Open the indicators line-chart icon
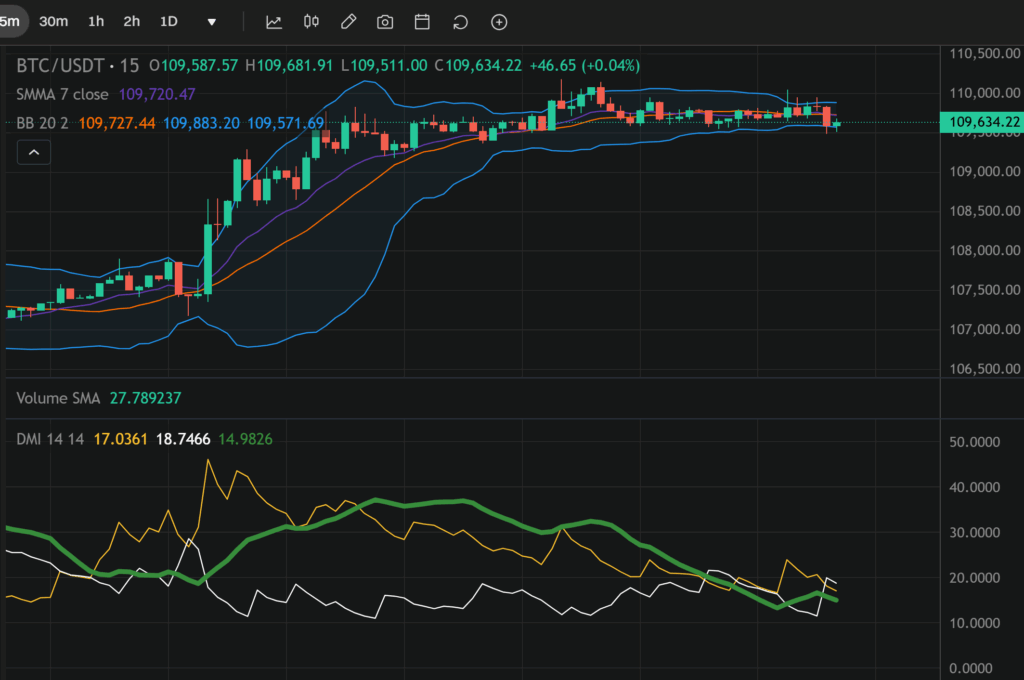Screen dimensions: 1024x680 pyautogui.click(x=274, y=22)
